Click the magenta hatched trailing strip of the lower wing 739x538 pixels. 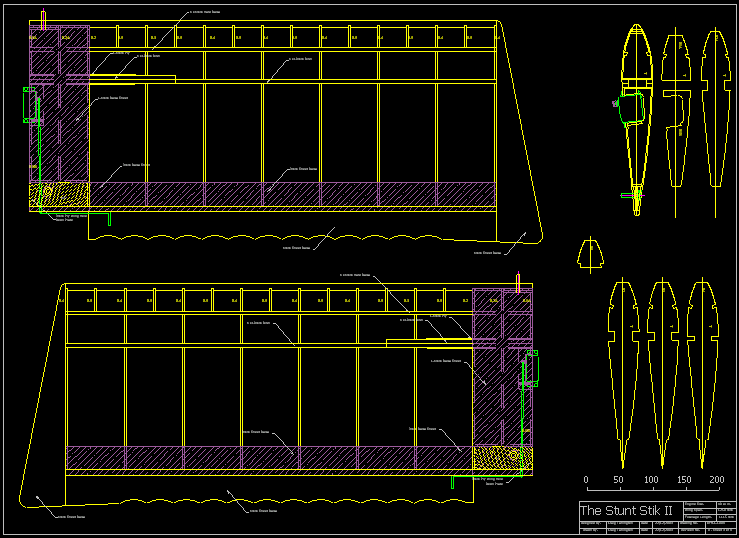click(270, 457)
